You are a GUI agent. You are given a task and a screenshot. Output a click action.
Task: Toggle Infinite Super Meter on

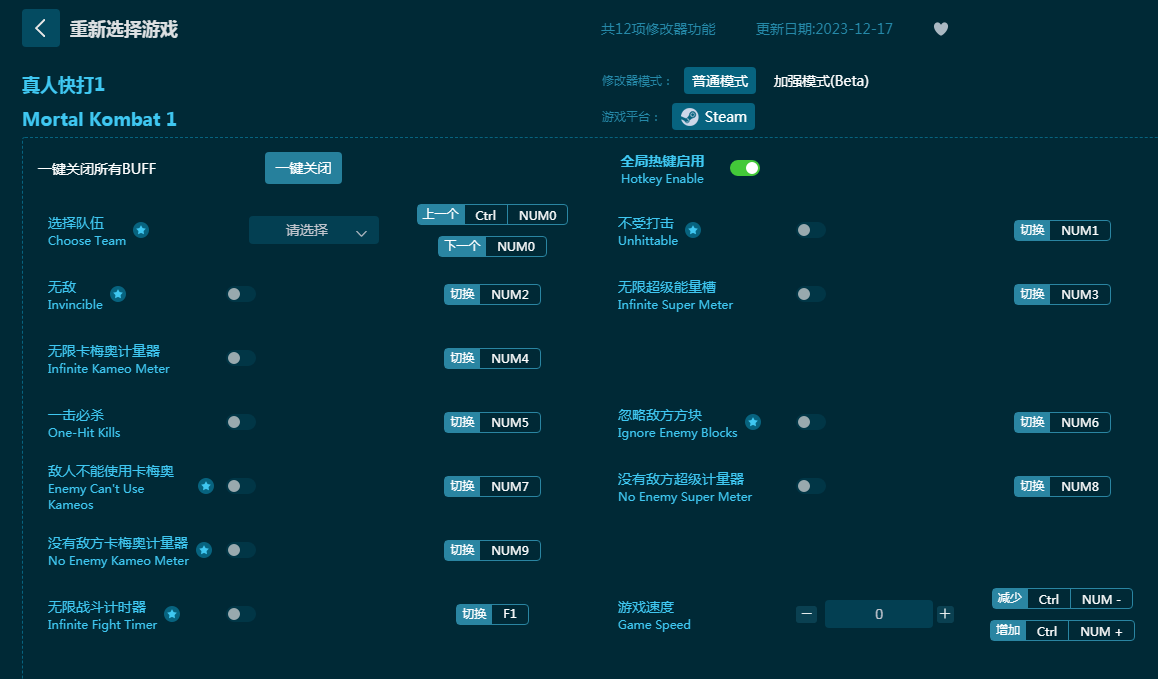click(810, 294)
